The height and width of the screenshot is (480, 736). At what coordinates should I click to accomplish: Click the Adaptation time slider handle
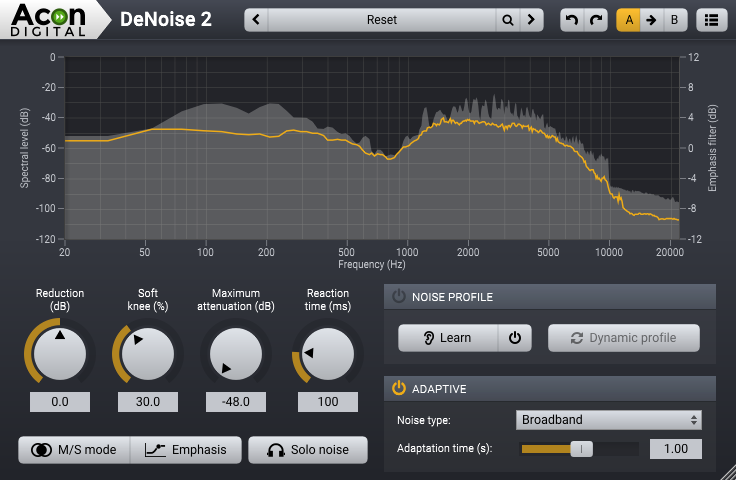(581, 449)
